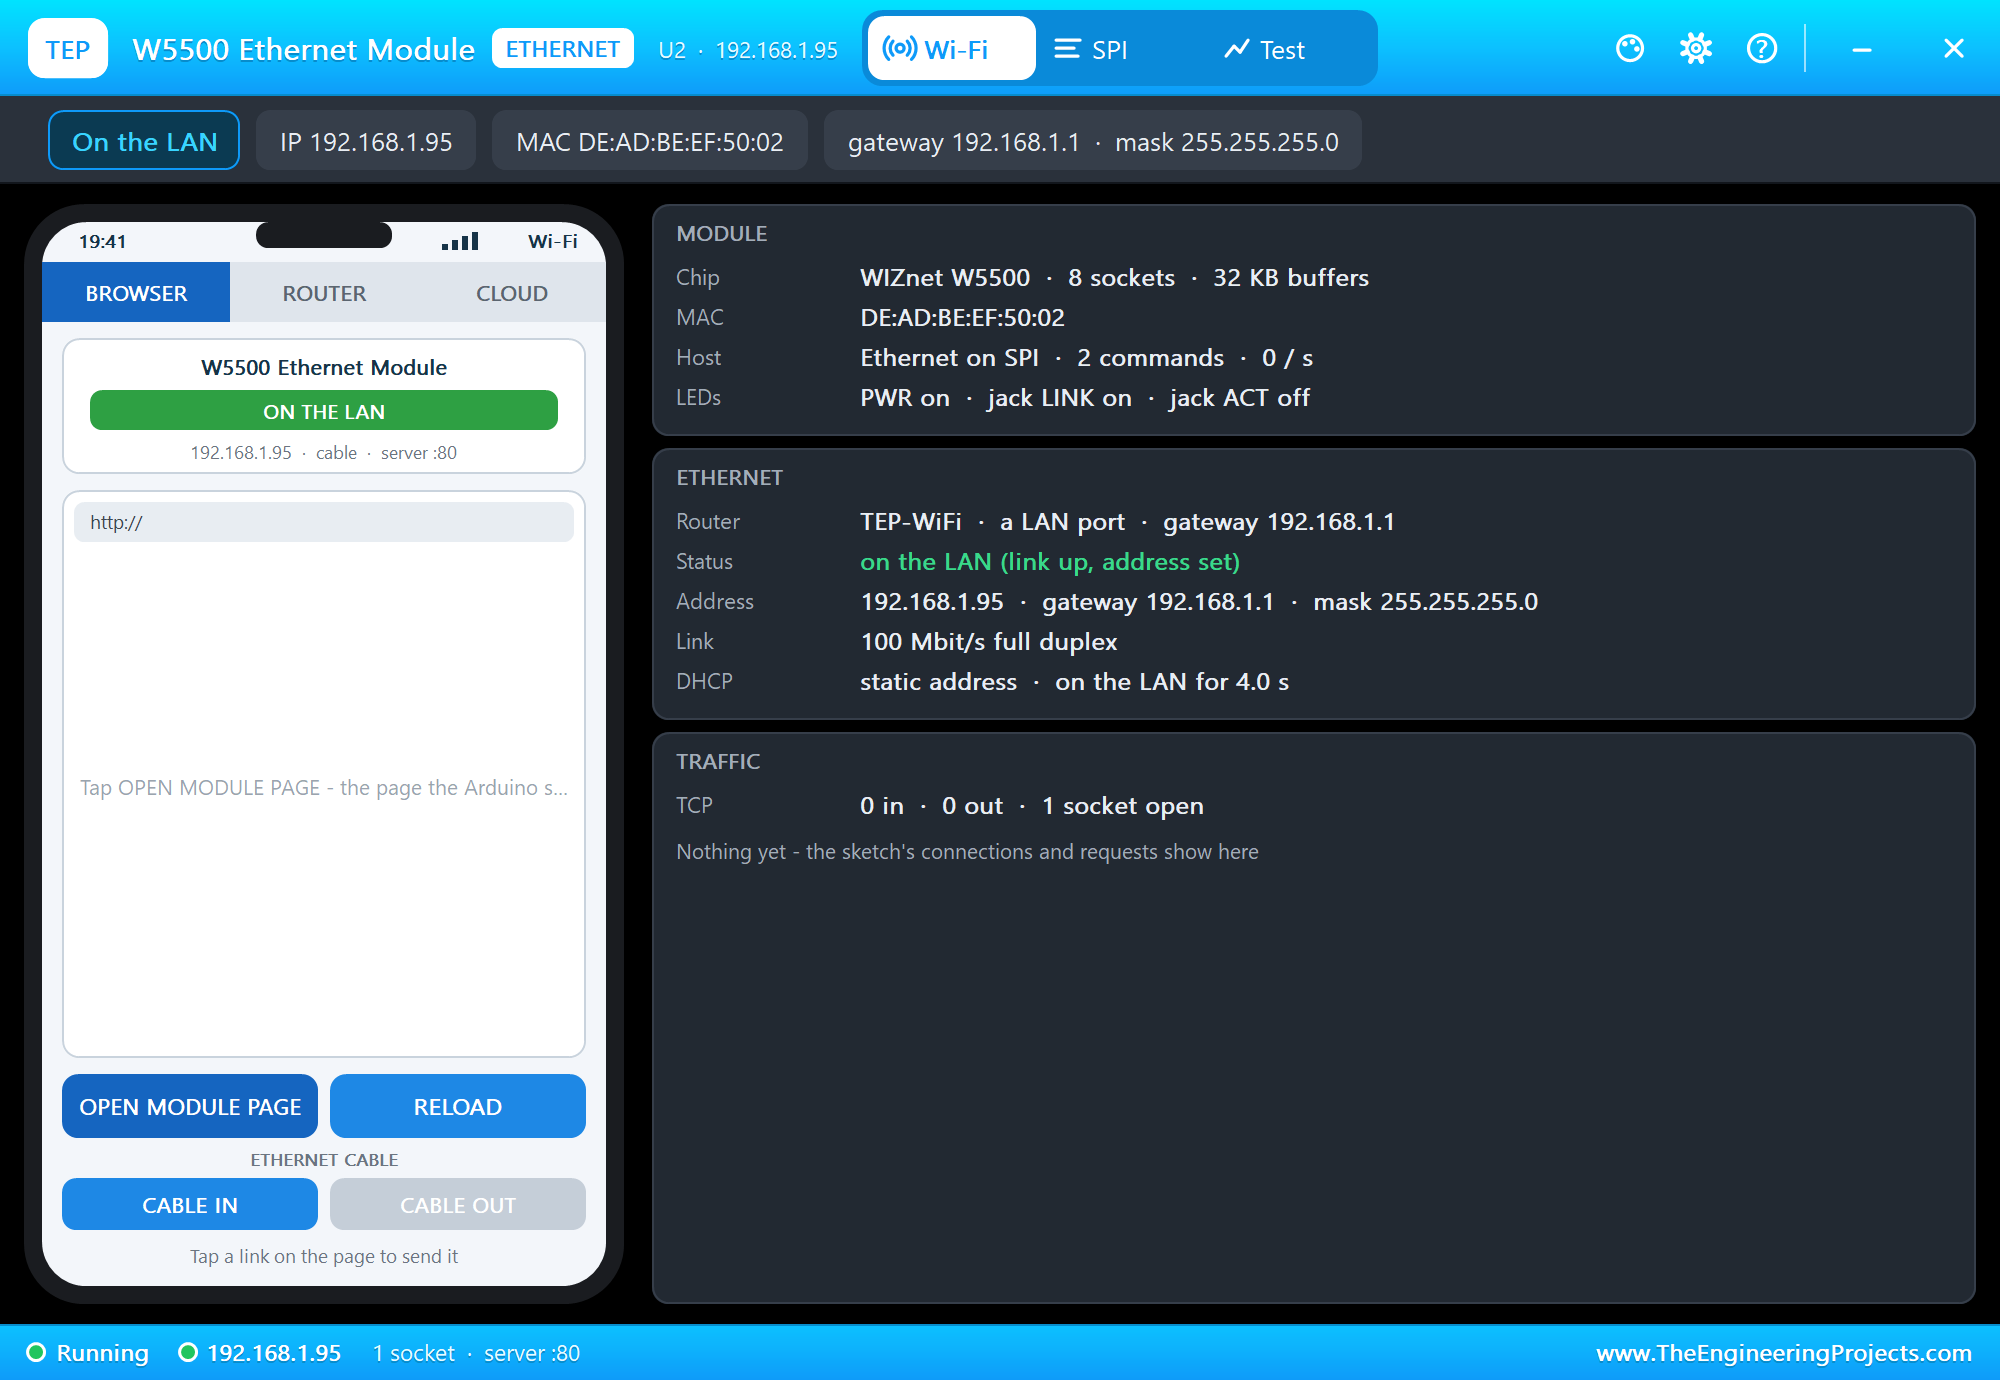Switch to the SPI tab
The width and height of the screenshot is (2000, 1380).
point(1091,49)
